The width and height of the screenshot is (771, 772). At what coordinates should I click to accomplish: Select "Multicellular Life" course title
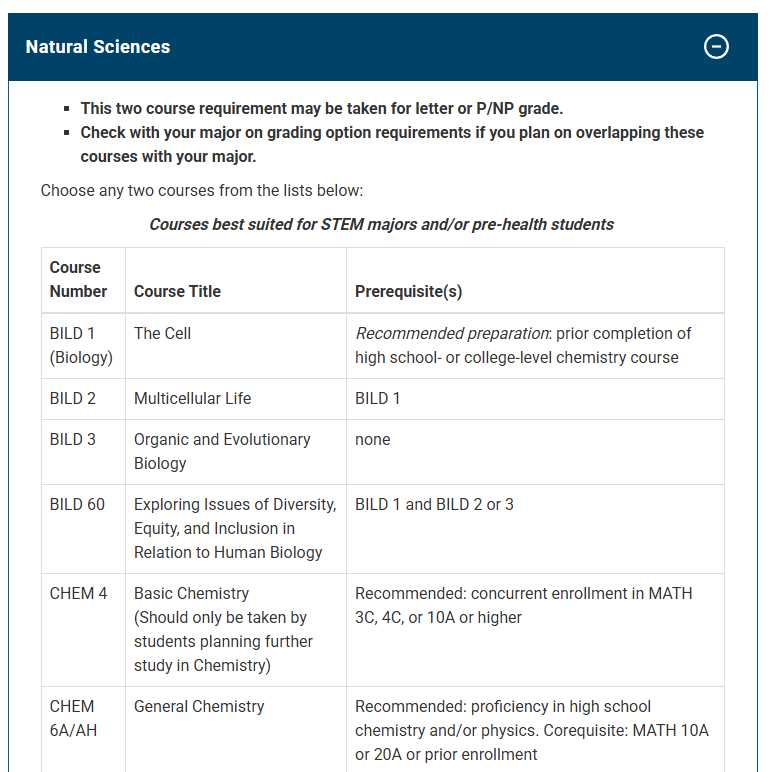[192, 398]
